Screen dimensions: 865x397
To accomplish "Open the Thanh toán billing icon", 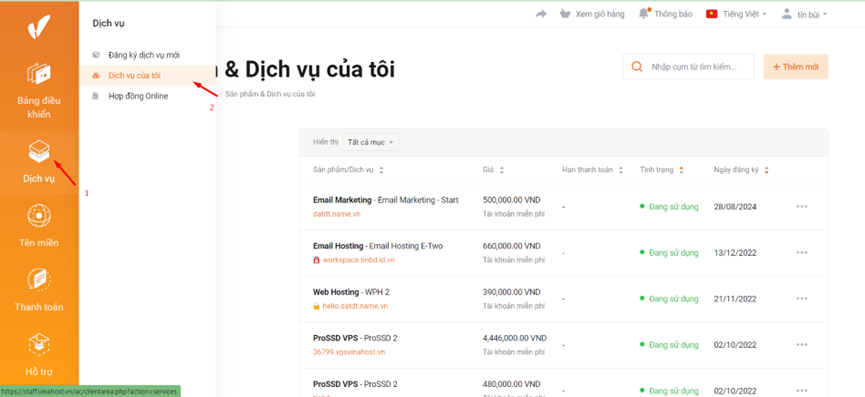I will click(x=39, y=281).
